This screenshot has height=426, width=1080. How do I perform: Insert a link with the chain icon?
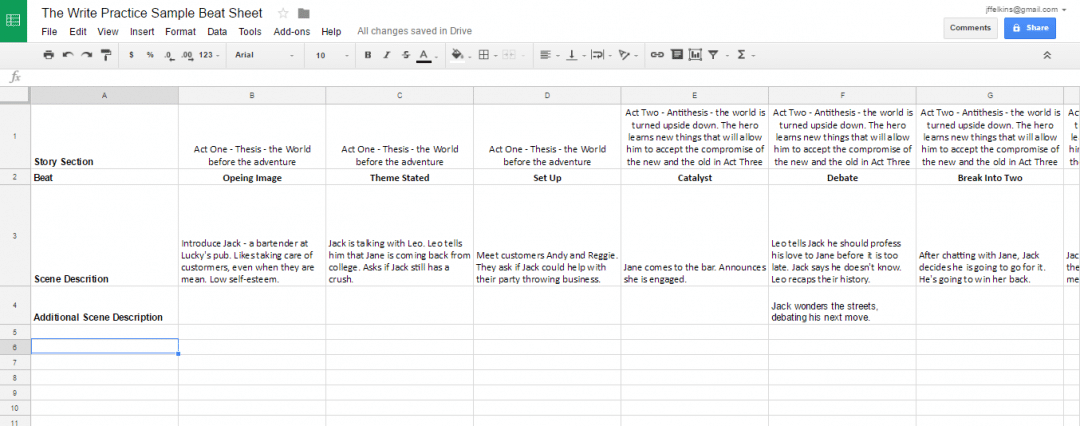point(657,55)
